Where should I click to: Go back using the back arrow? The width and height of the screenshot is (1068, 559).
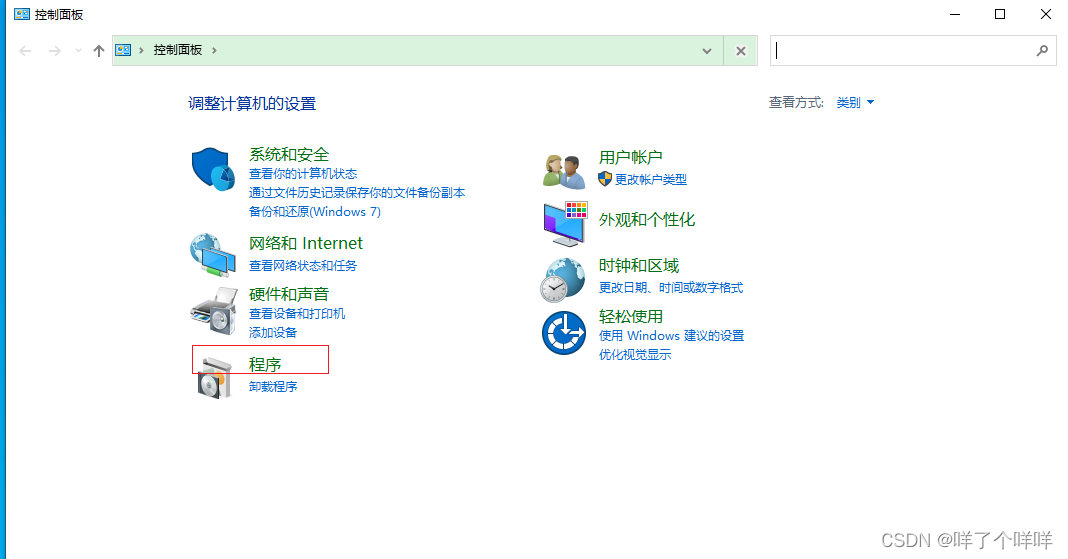25,50
